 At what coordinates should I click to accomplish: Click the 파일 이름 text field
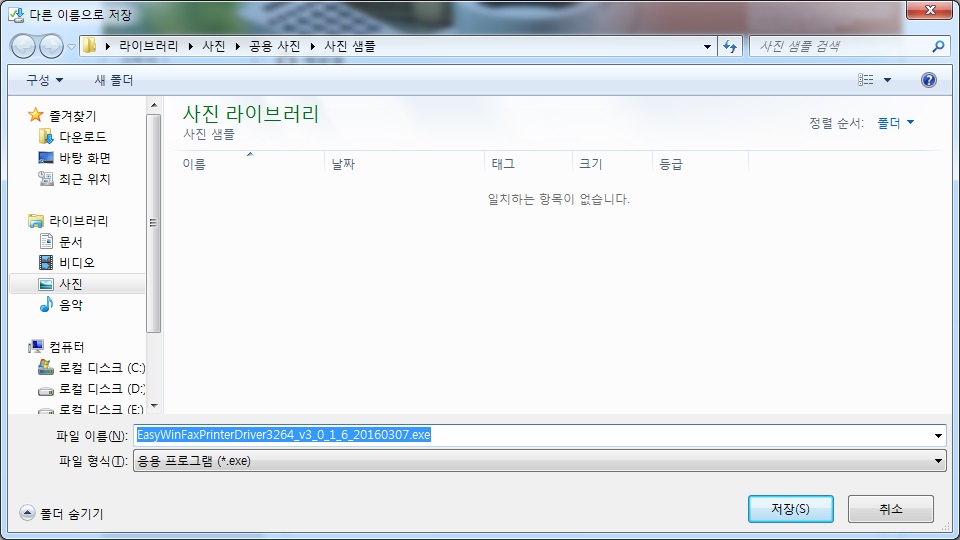coord(533,435)
